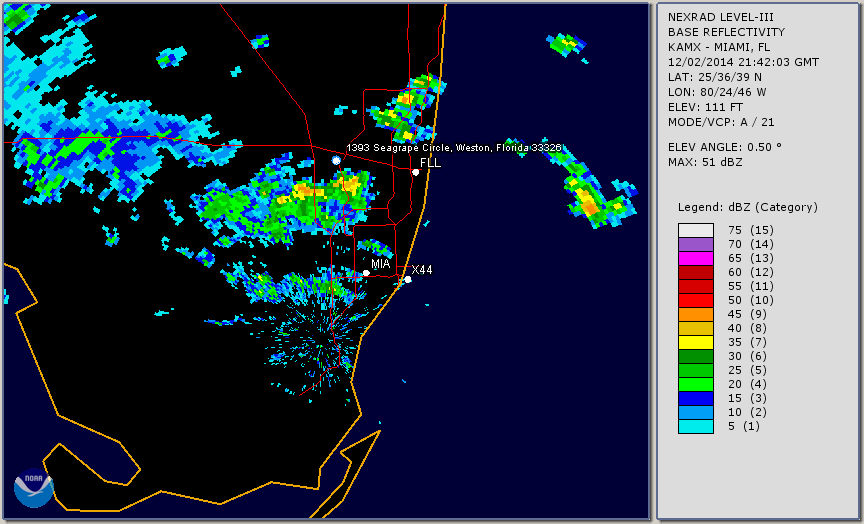The height and width of the screenshot is (524, 864).
Task: Select the 35 dBZ yellow swatch
Action: (x=696, y=342)
